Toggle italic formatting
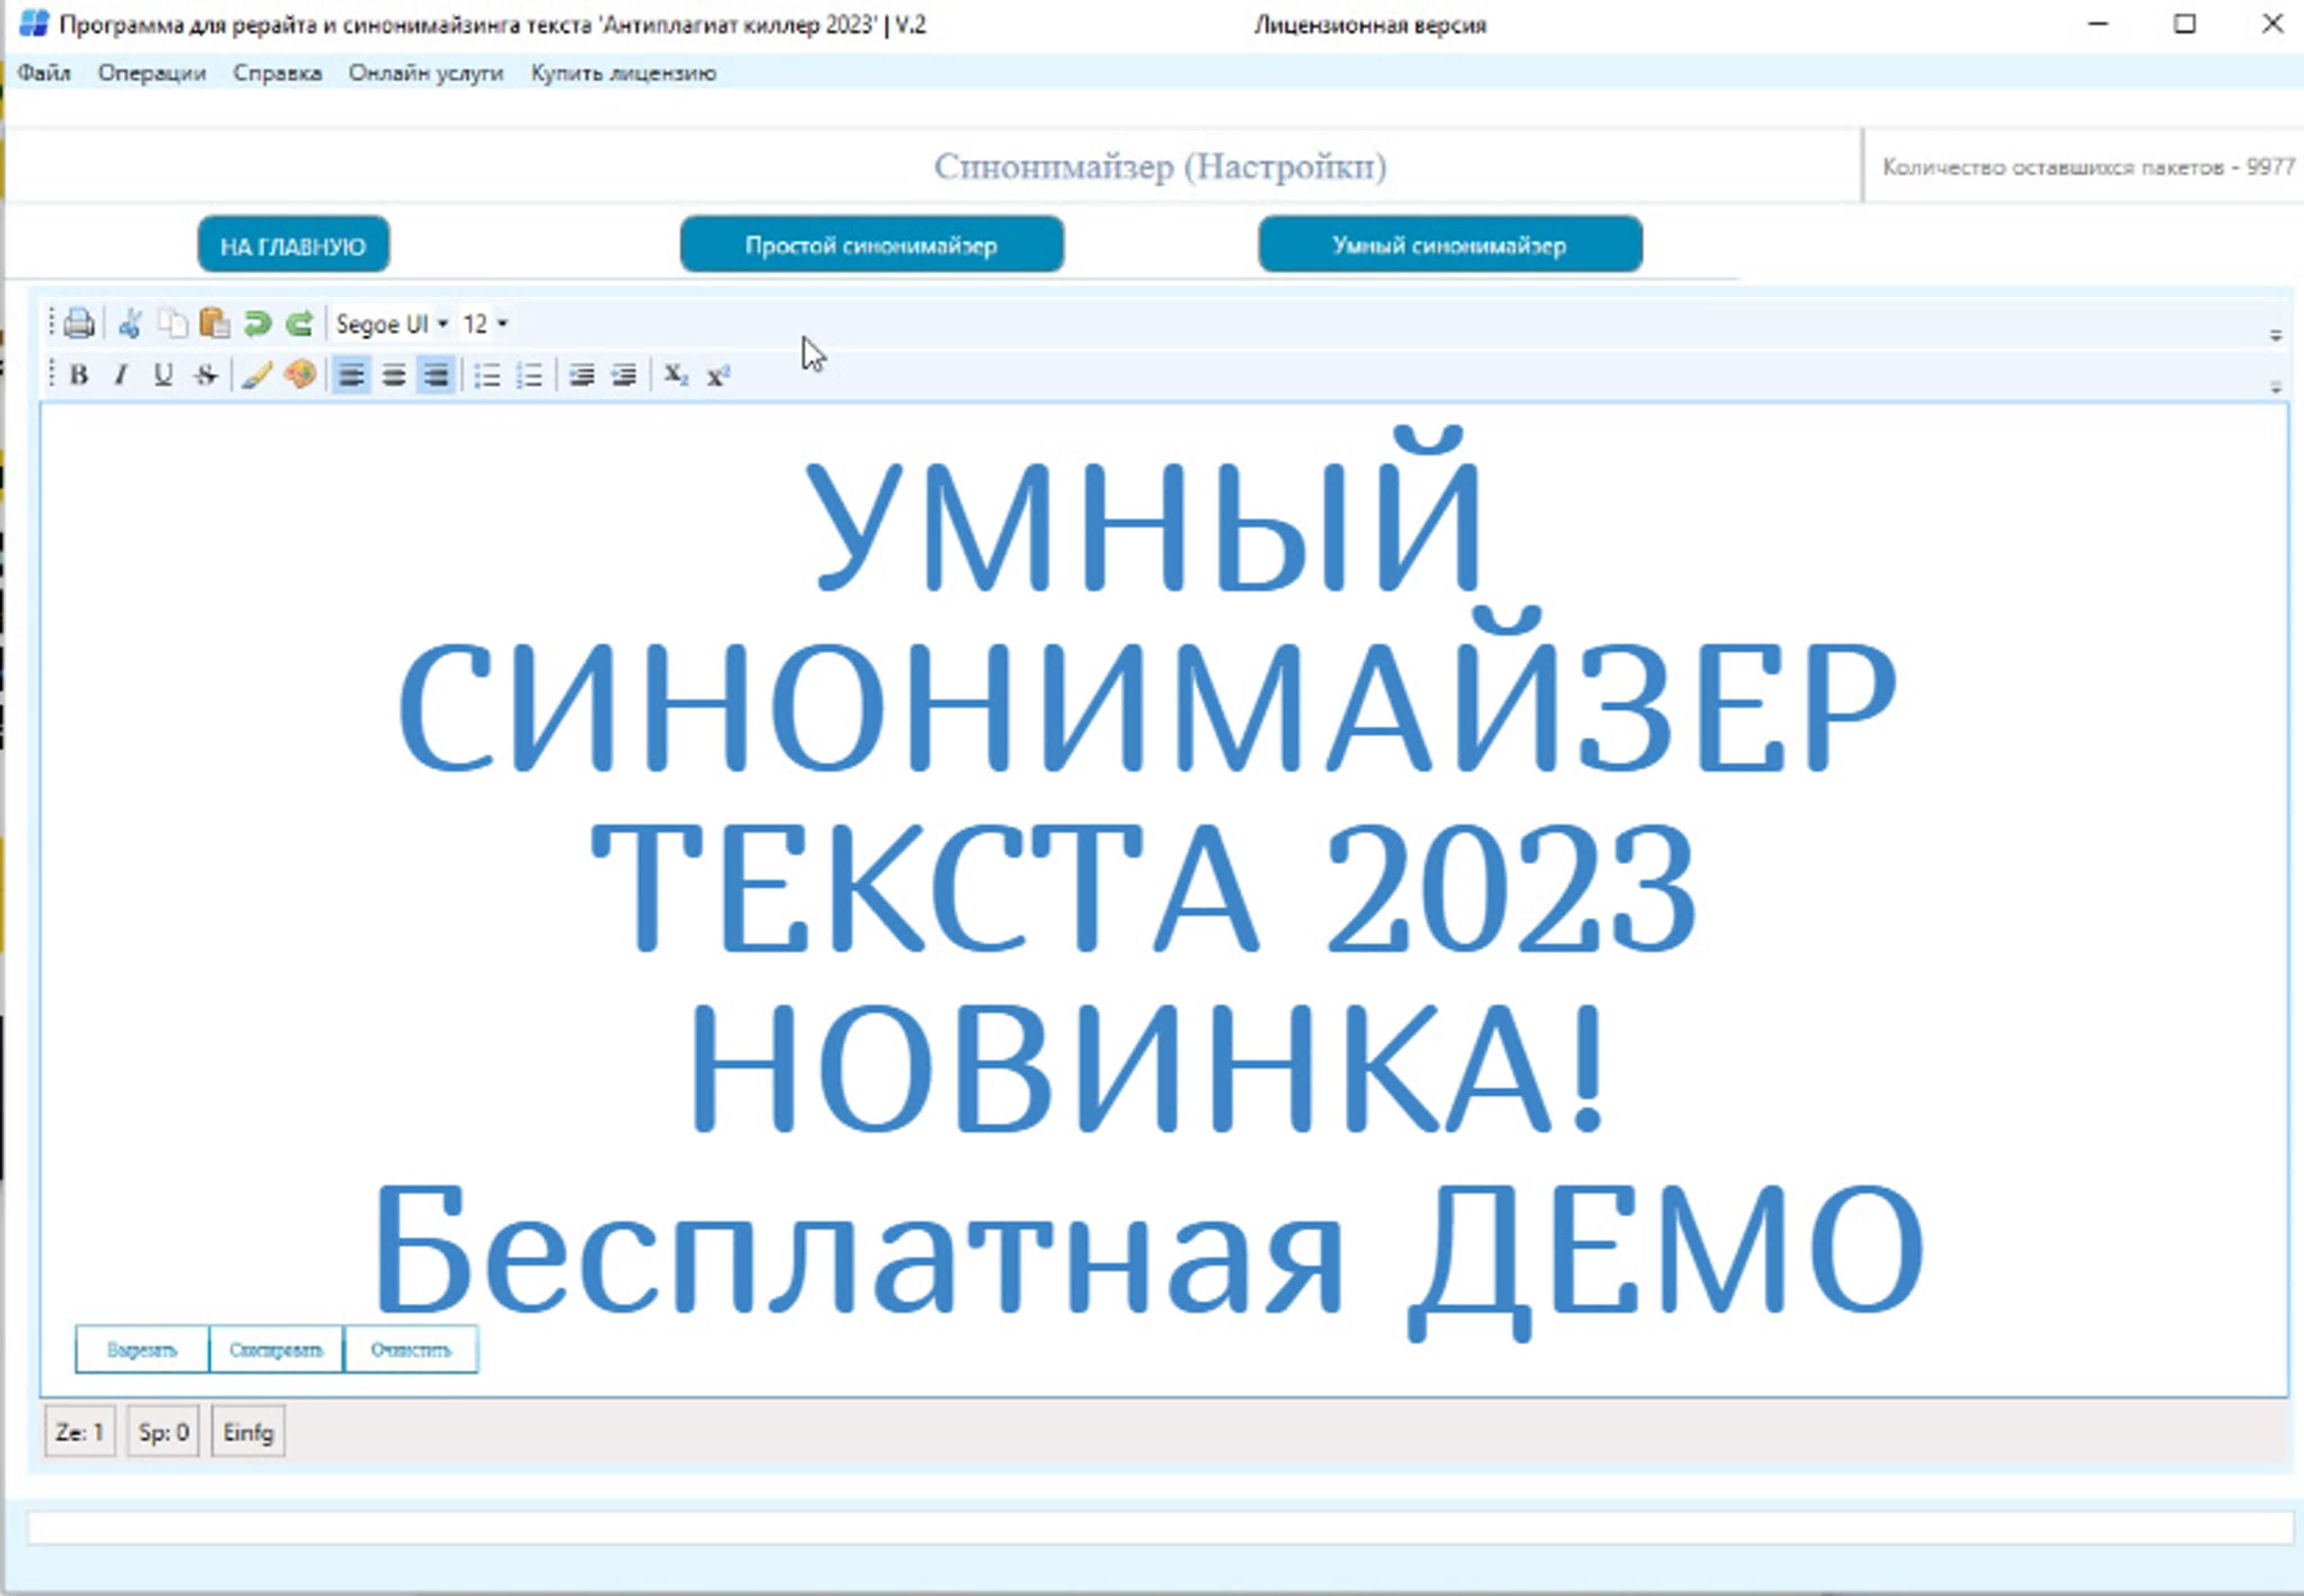Screen dimensions: 2304x1596 121,375
